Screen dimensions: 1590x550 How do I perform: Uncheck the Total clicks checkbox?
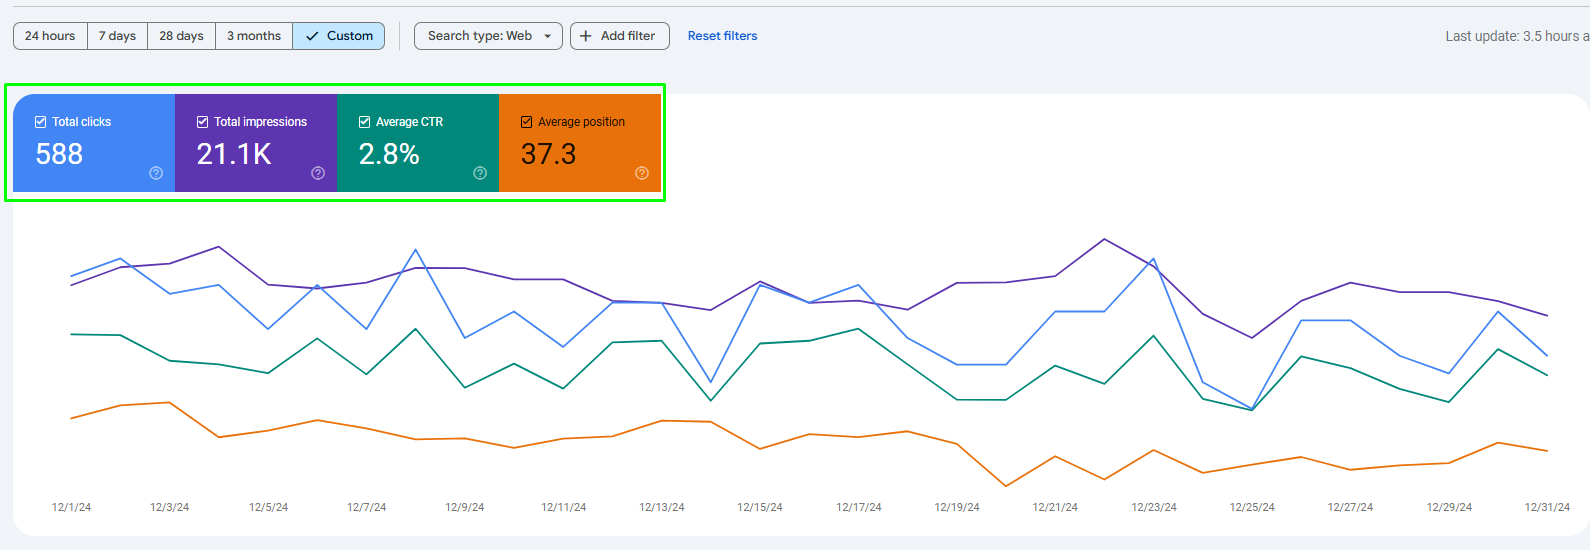point(41,122)
